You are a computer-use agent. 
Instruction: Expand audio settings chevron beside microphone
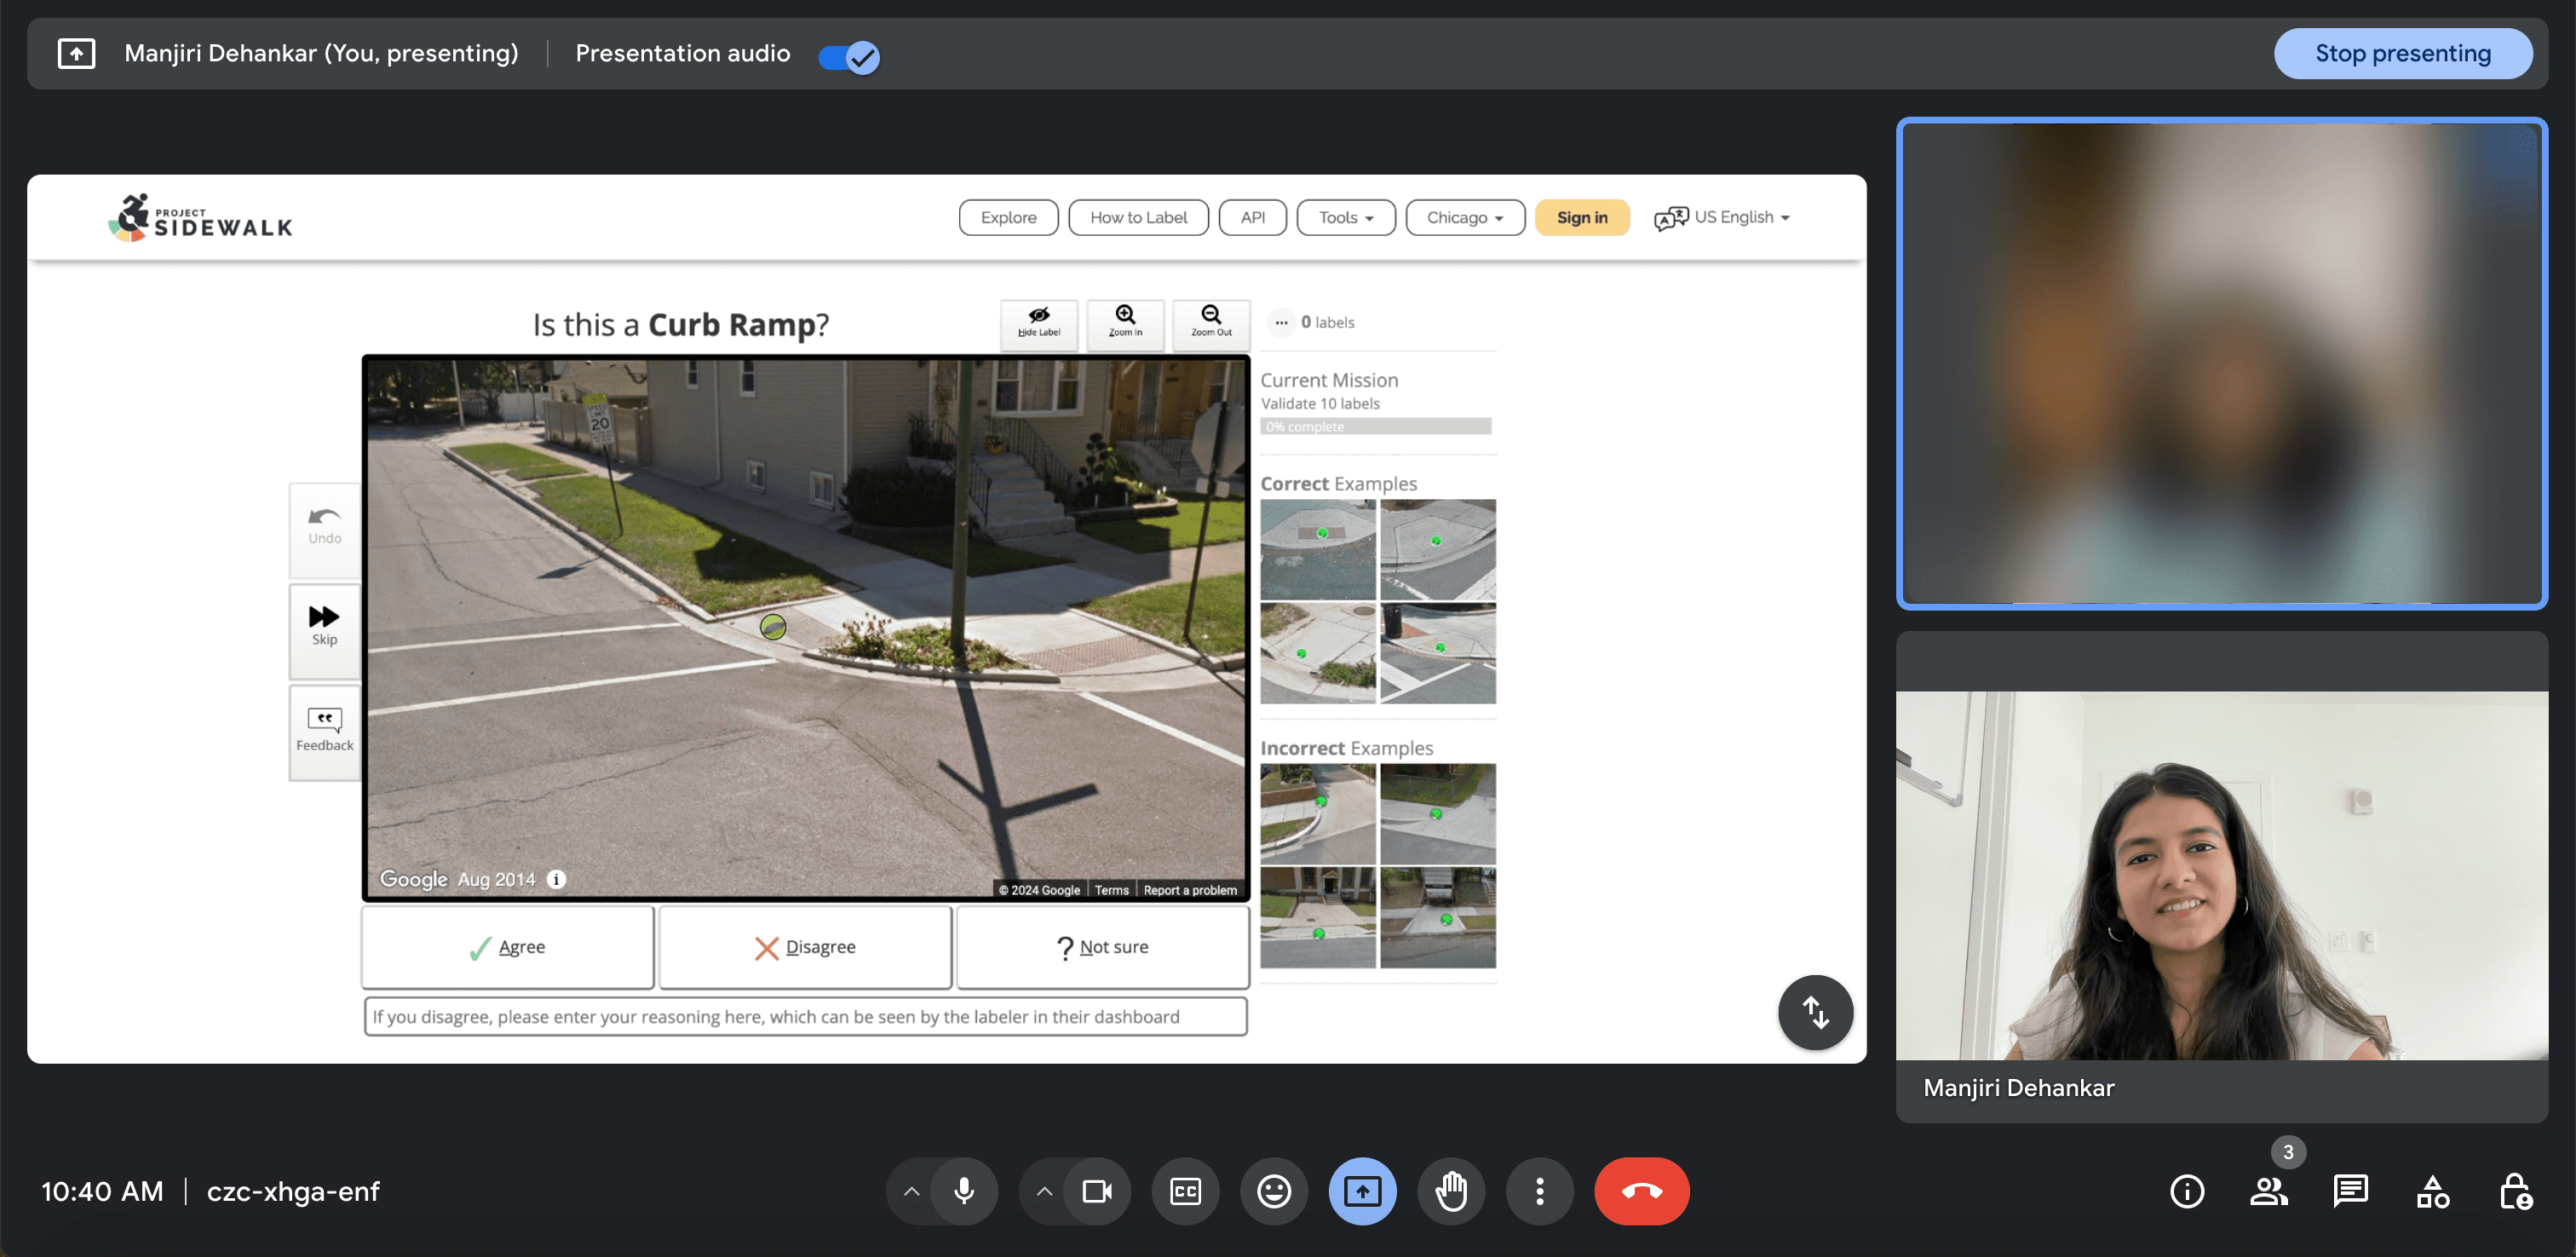(x=911, y=1191)
